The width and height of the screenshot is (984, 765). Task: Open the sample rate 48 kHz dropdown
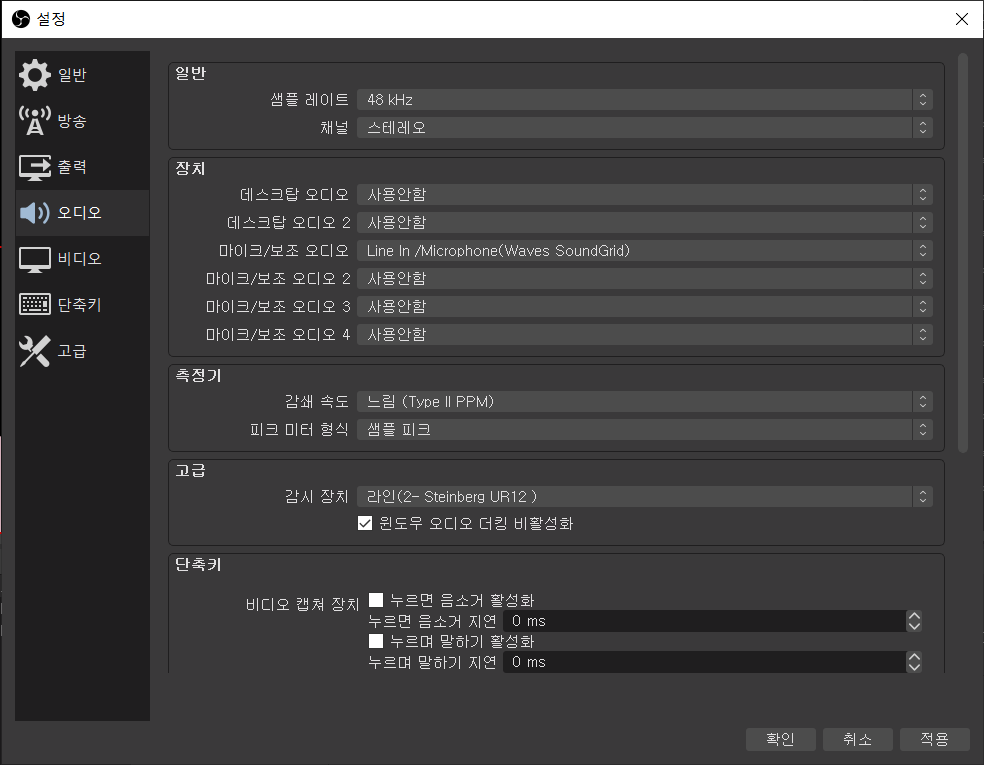(x=644, y=100)
